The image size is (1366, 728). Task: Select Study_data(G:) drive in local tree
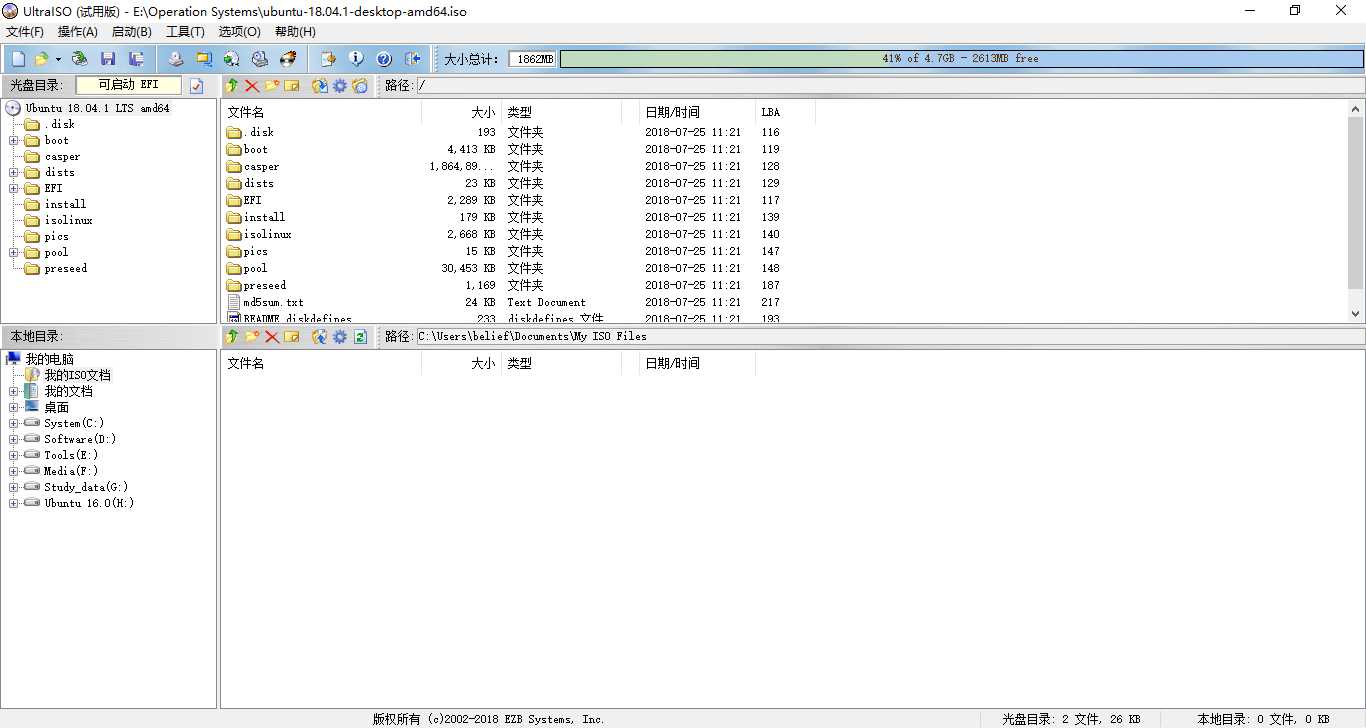click(86, 488)
